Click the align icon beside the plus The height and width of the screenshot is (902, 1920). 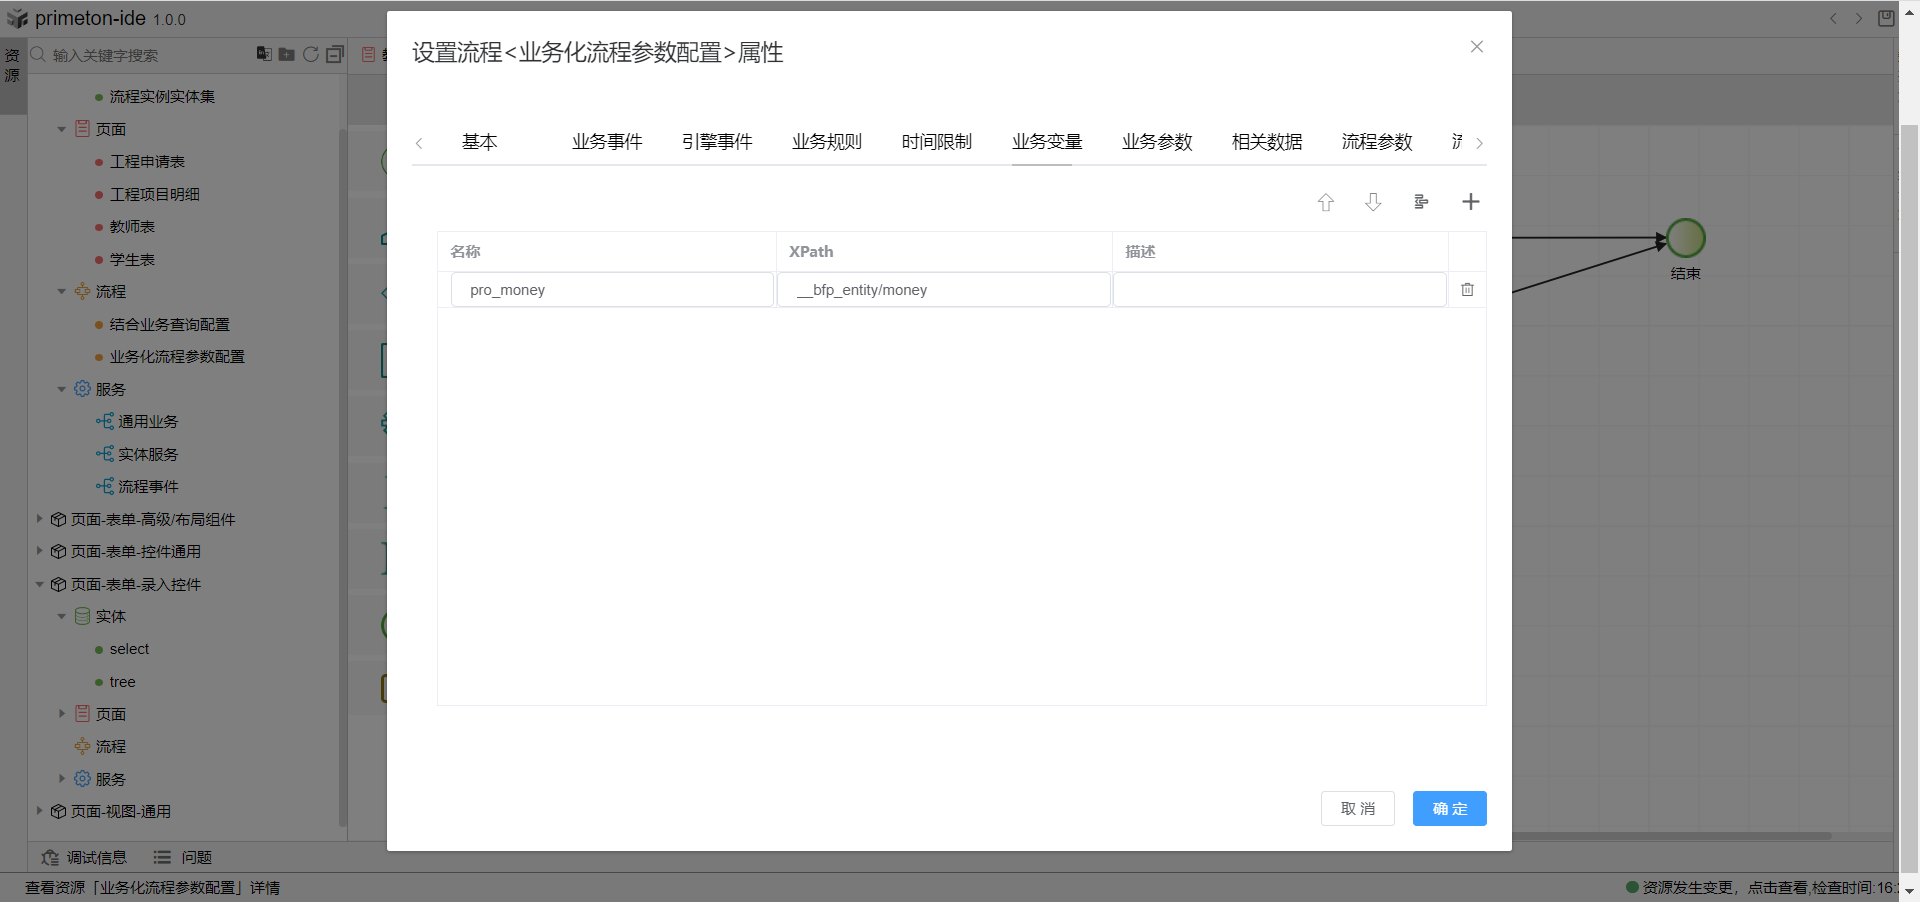1421,202
